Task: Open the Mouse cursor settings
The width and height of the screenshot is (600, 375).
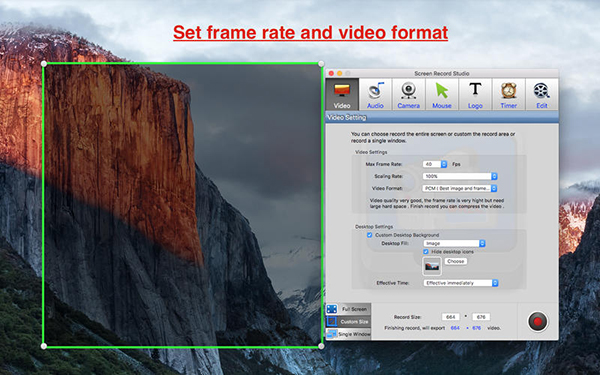Action: tap(442, 95)
